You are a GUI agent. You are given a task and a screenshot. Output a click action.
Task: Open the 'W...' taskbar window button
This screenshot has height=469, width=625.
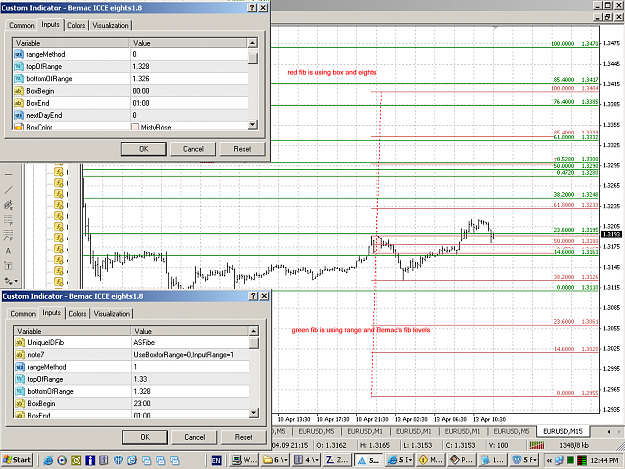click(x=245, y=460)
